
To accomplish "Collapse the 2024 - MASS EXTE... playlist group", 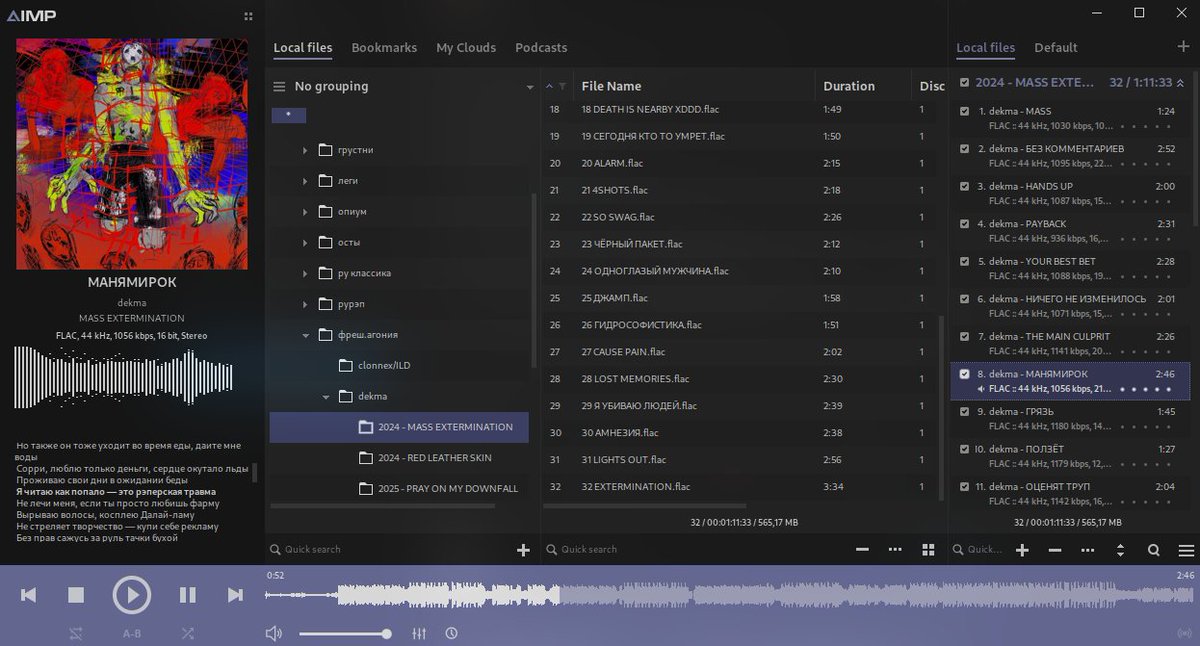I will click(1180, 83).
